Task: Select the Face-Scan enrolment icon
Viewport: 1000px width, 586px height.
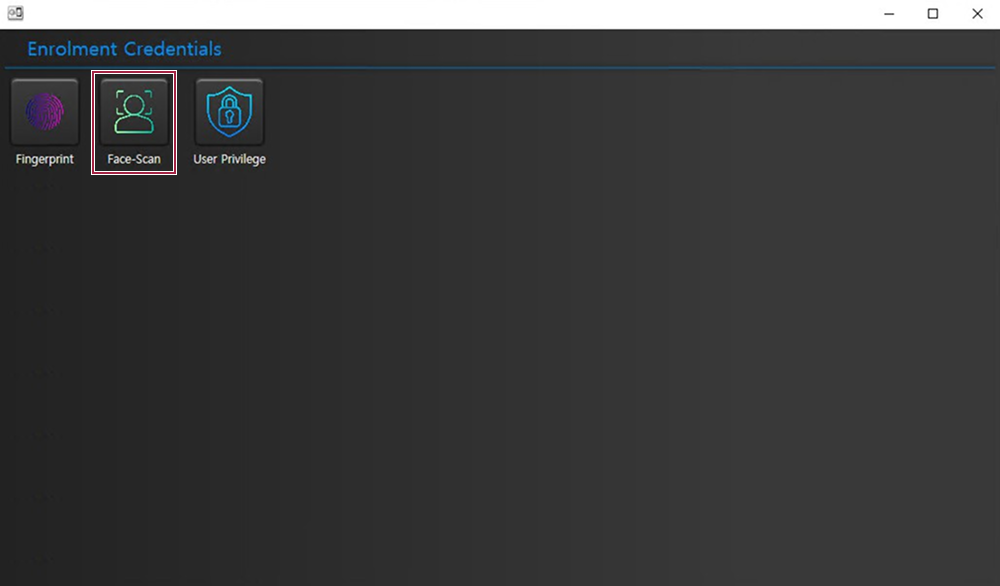Action: [134, 112]
